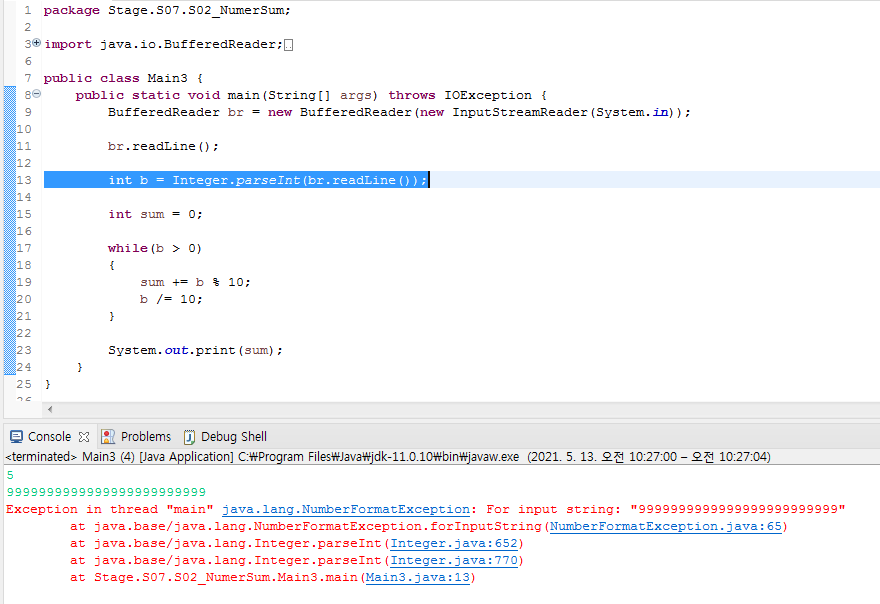This screenshot has width=880, height=604.
Task: Click the 'Exception in thread "main"' text
Action: (110, 510)
